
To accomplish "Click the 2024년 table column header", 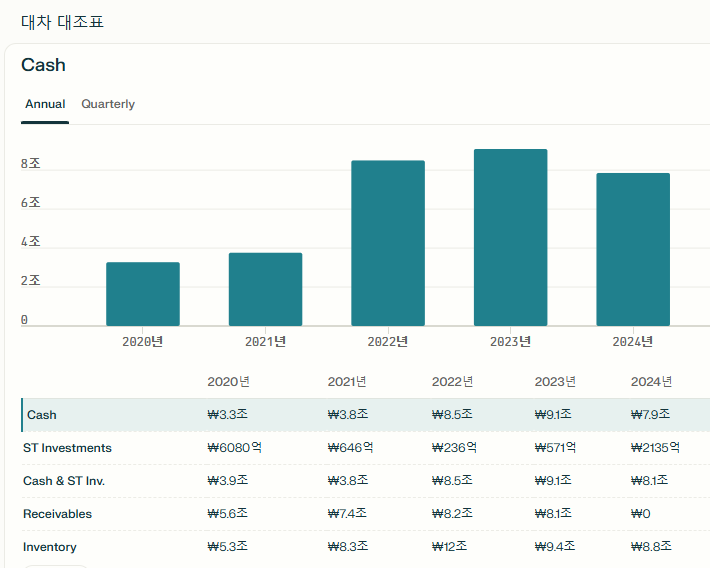I will [x=651, y=382].
